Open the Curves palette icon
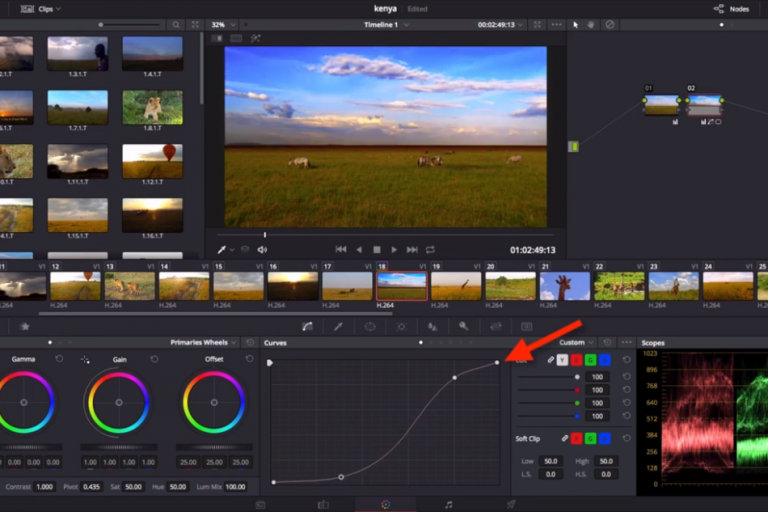Screen dimensions: 768x512 (x=307, y=326)
